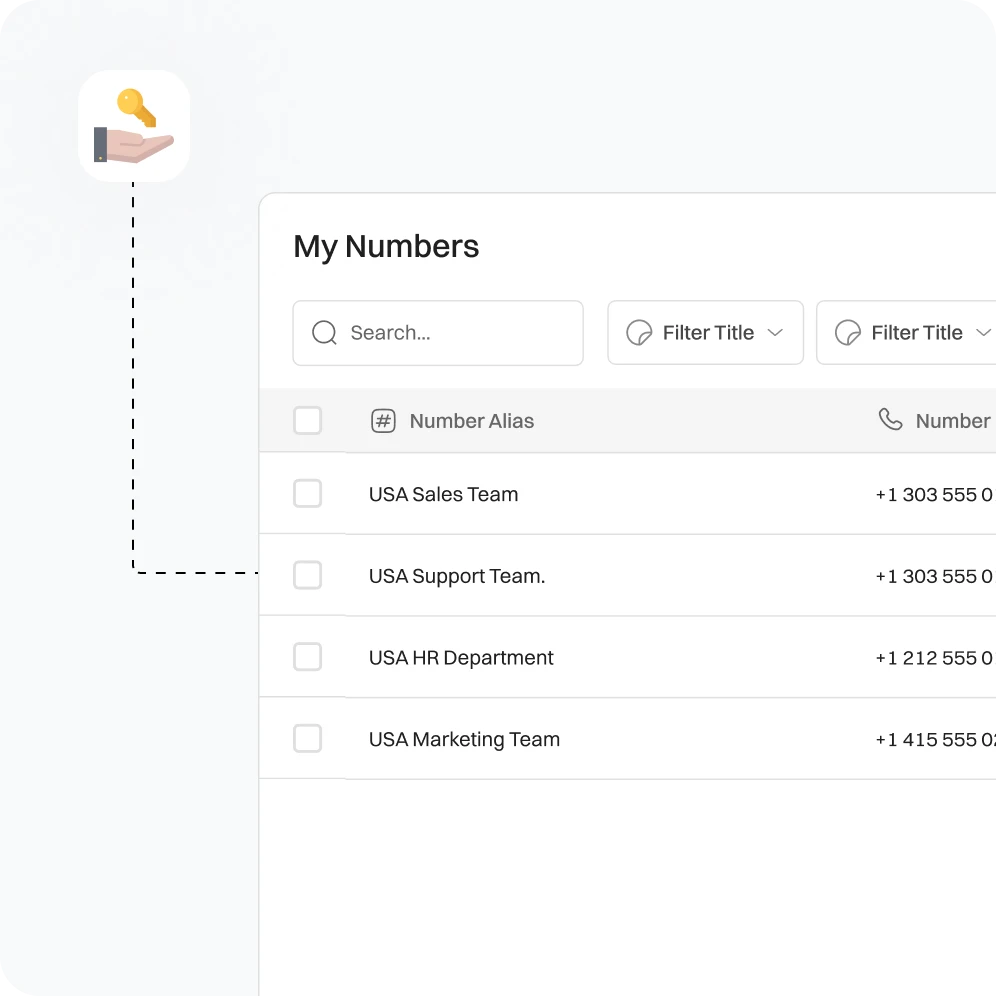The height and width of the screenshot is (996, 996).
Task: Click the hand holding key icon
Action: (x=134, y=126)
